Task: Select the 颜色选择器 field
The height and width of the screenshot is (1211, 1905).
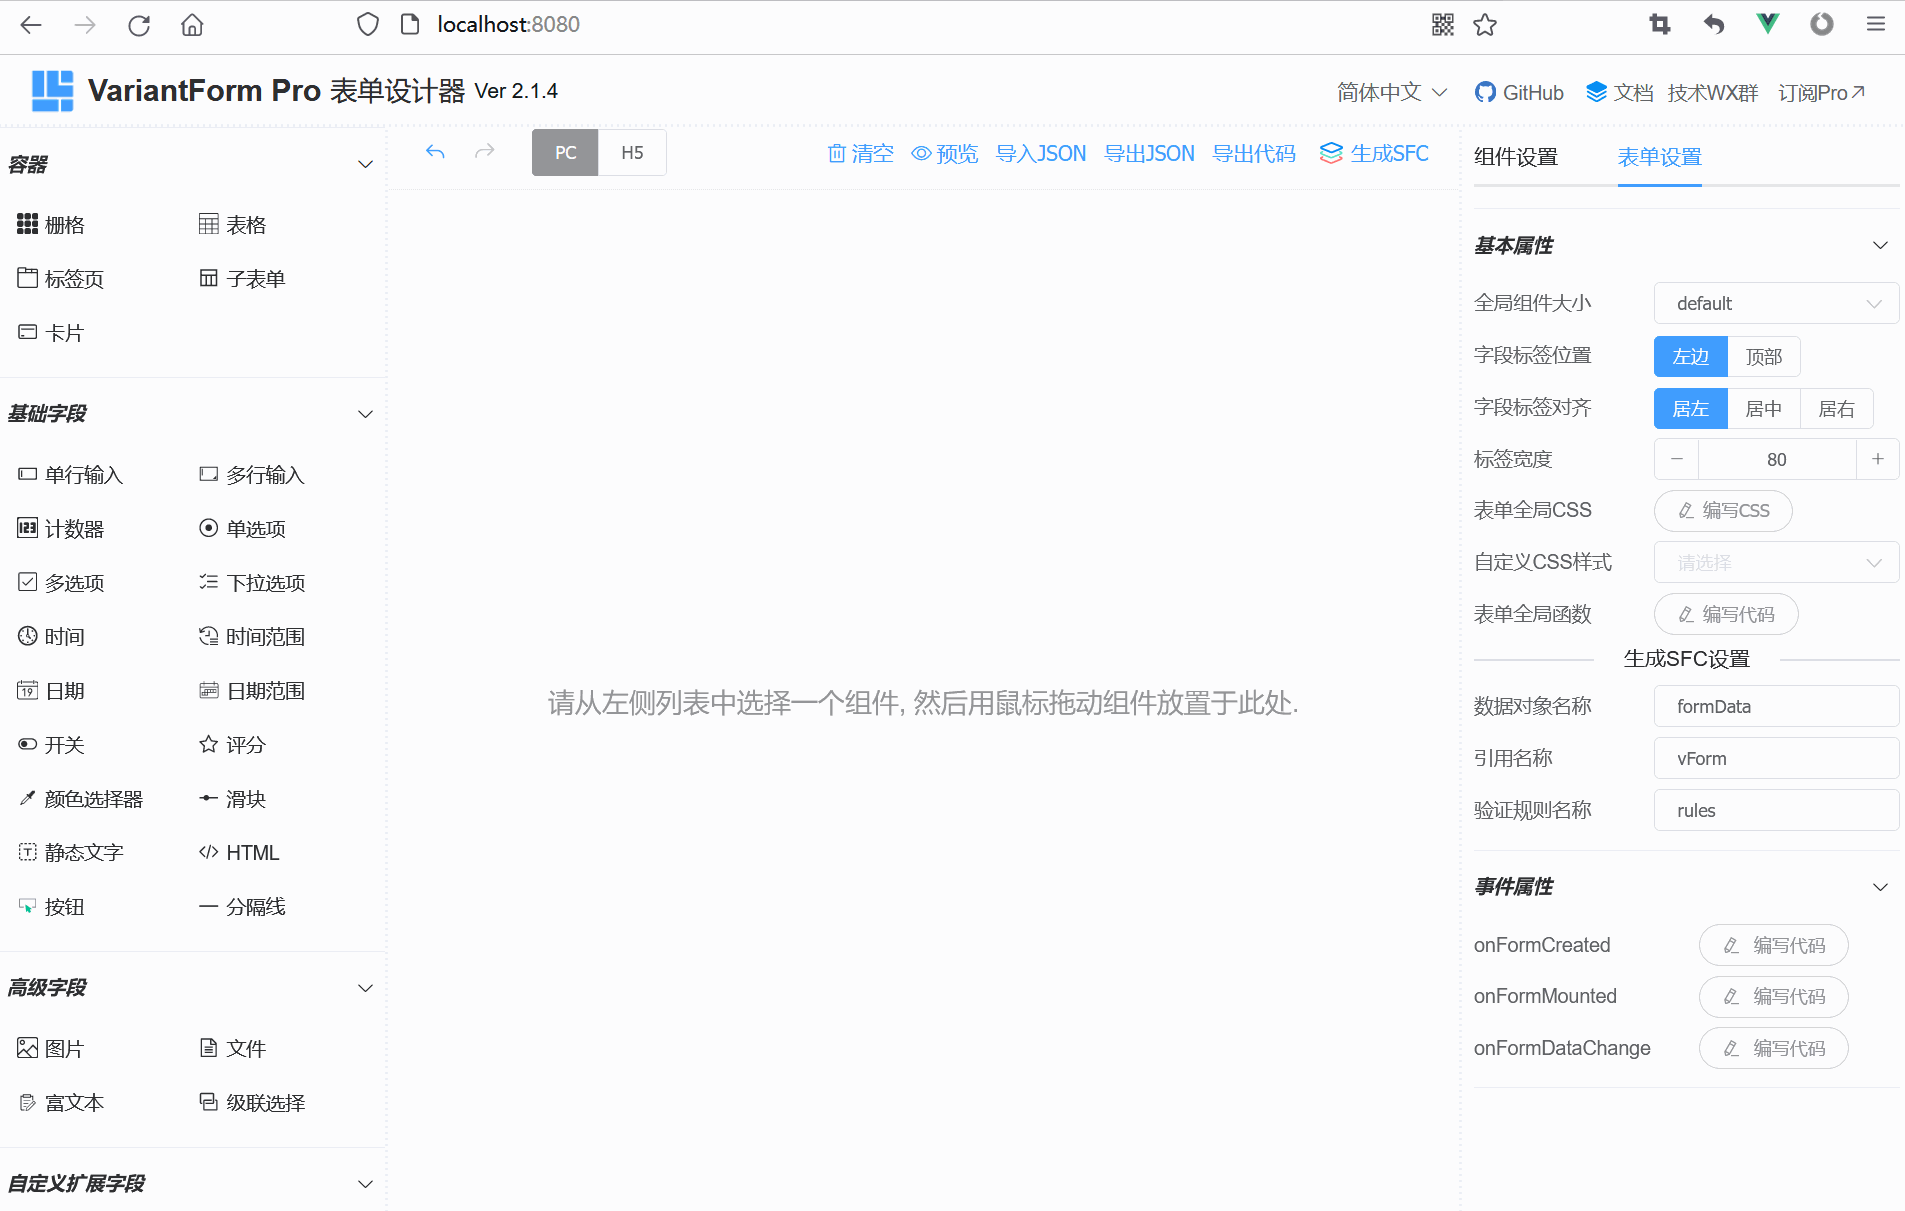Action: [94, 798]
